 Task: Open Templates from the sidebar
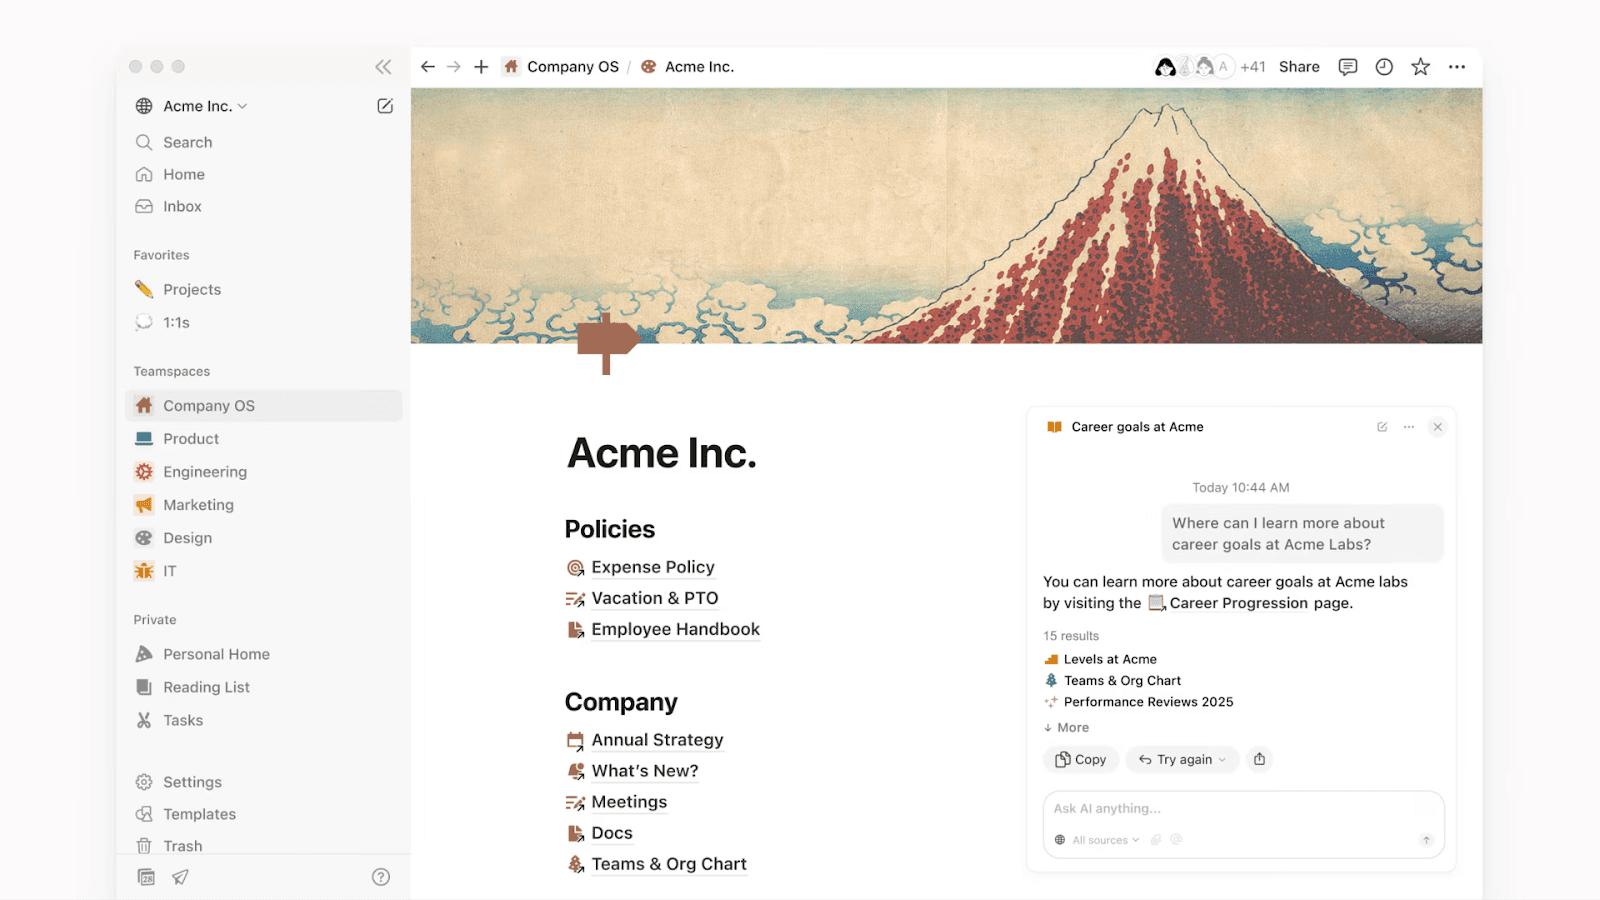coord(263,814)
